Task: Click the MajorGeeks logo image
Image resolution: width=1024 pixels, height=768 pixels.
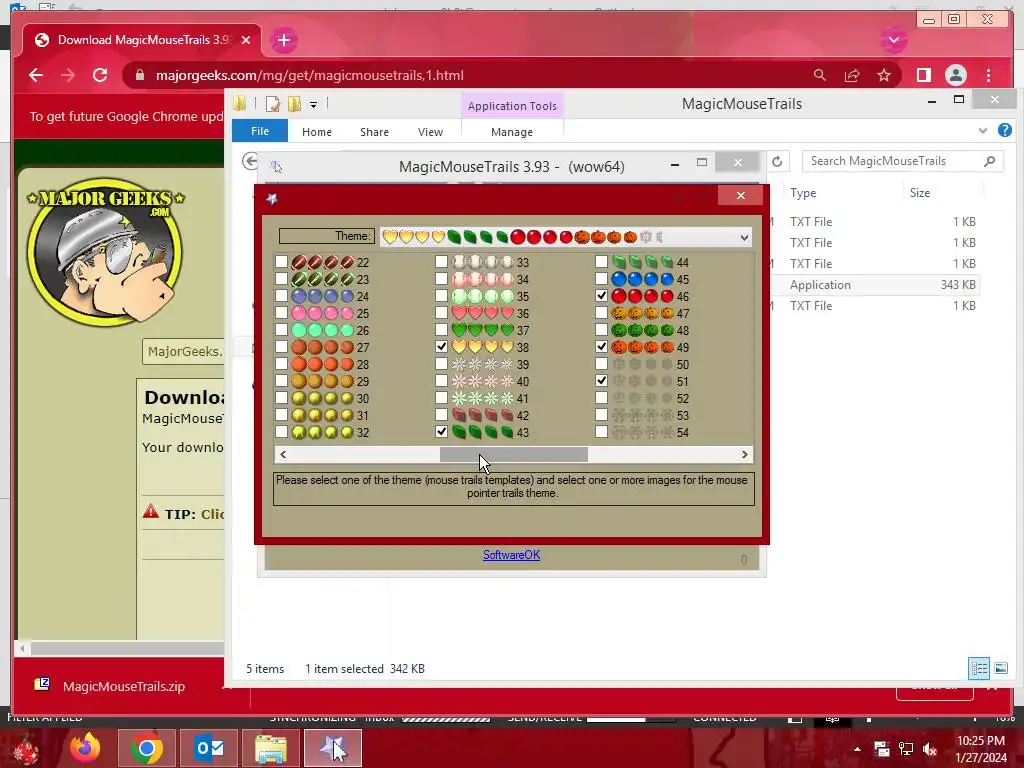Action: 104,251
